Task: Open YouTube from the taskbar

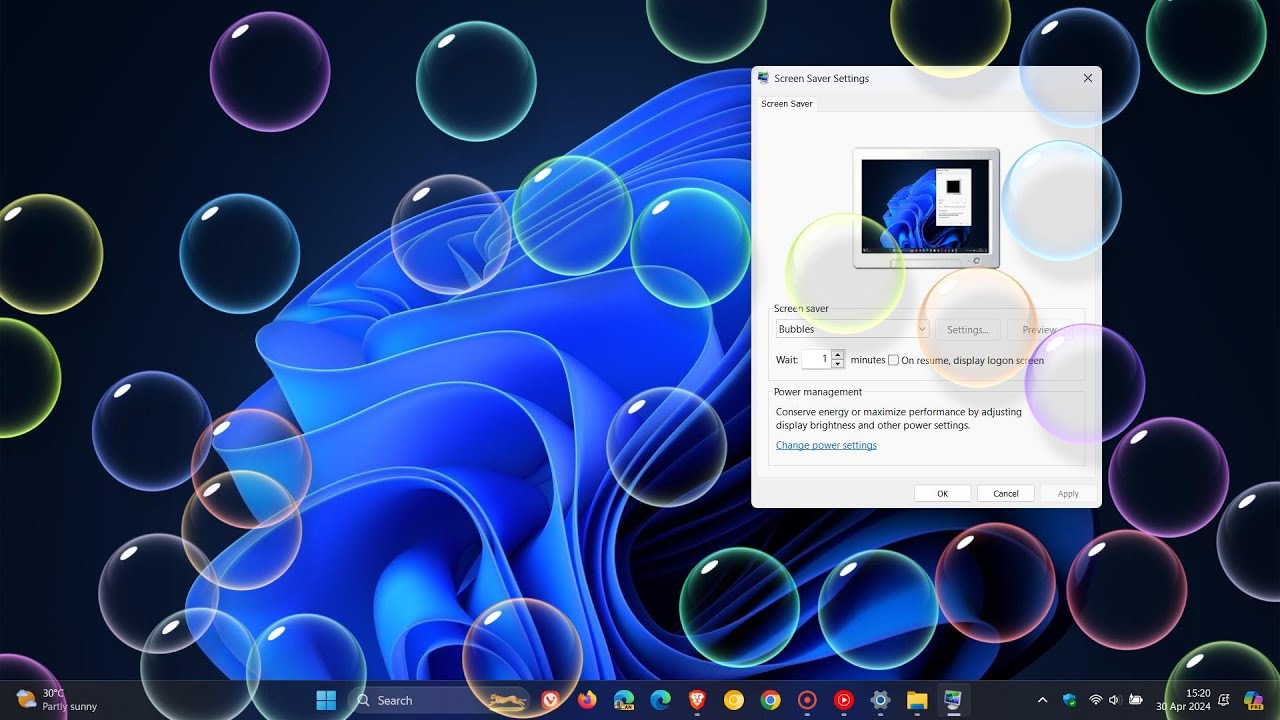Action: pyautogui.click(x=843, y=700)
